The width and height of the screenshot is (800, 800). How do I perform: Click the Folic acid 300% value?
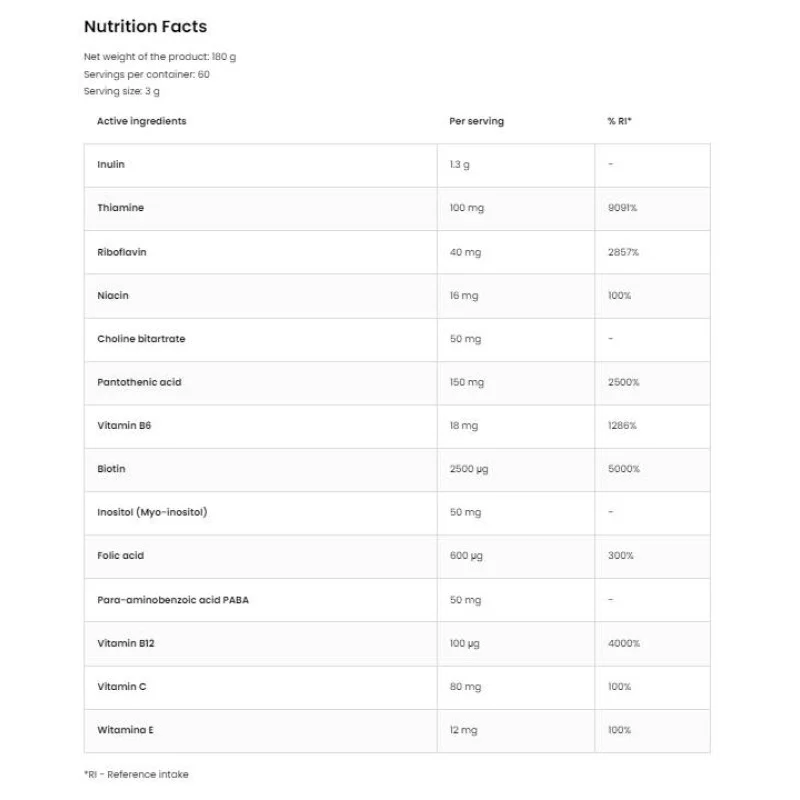[x=620, y=555]
